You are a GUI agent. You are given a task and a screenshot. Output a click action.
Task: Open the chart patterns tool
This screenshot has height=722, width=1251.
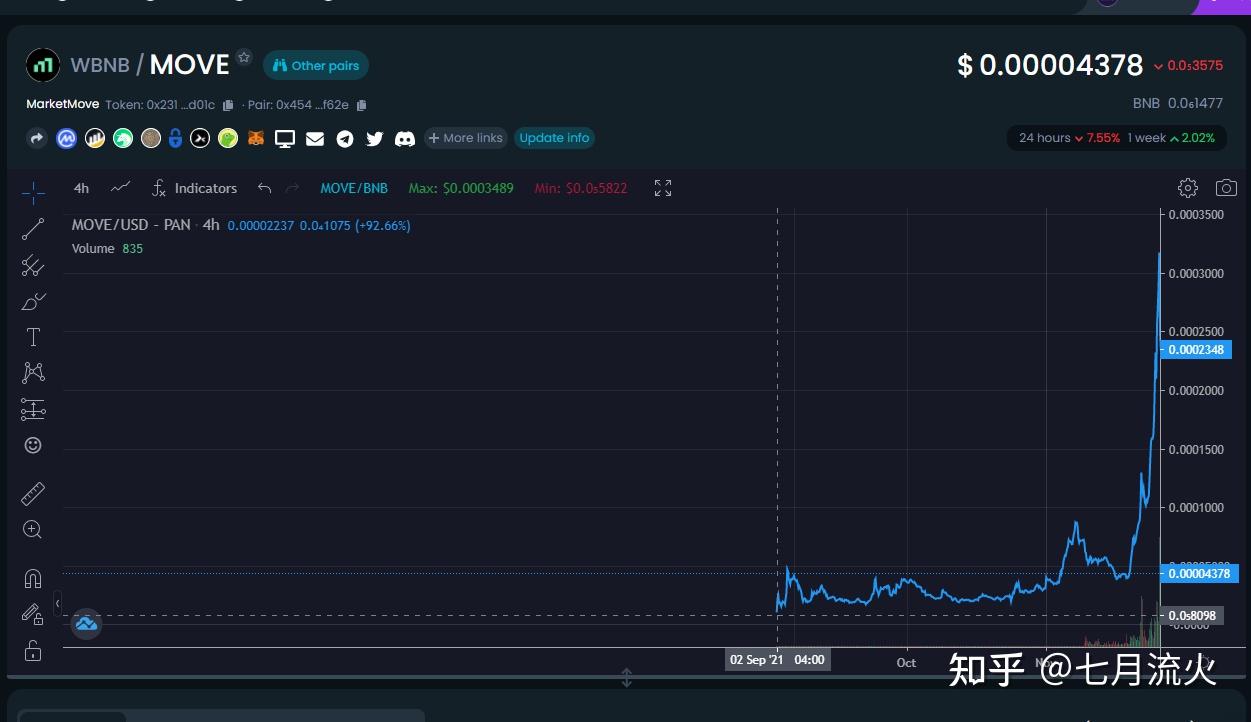tap(33, 373)
